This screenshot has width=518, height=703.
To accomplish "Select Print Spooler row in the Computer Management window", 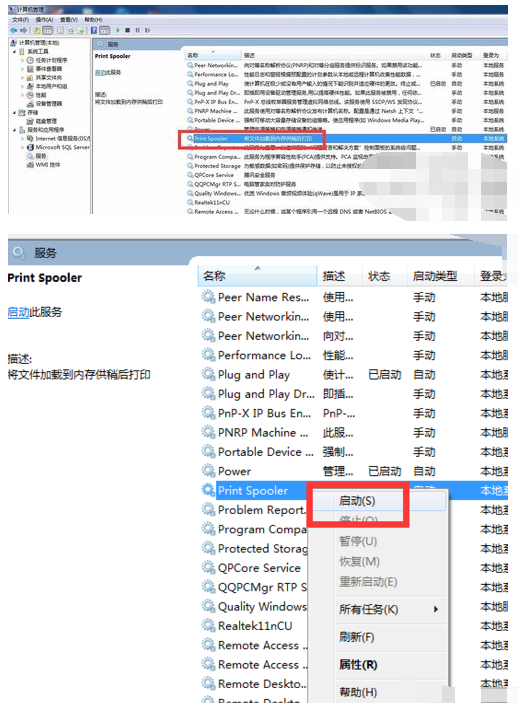I will tap(346, 139).
